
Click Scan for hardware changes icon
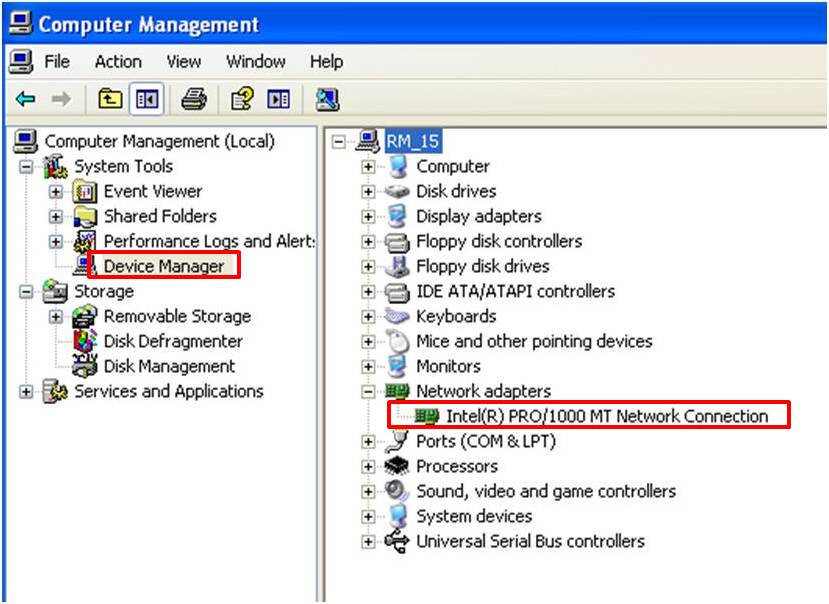(x=327, y=99)
